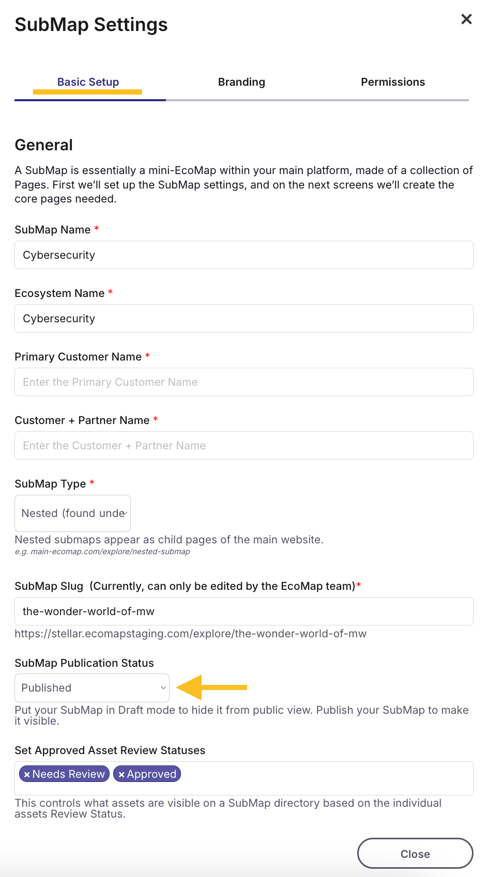The height and width of the screenshot is (877, 489).
Task: Close the SubMap Settings dialog with X
Action: click(x=466, y=19)
